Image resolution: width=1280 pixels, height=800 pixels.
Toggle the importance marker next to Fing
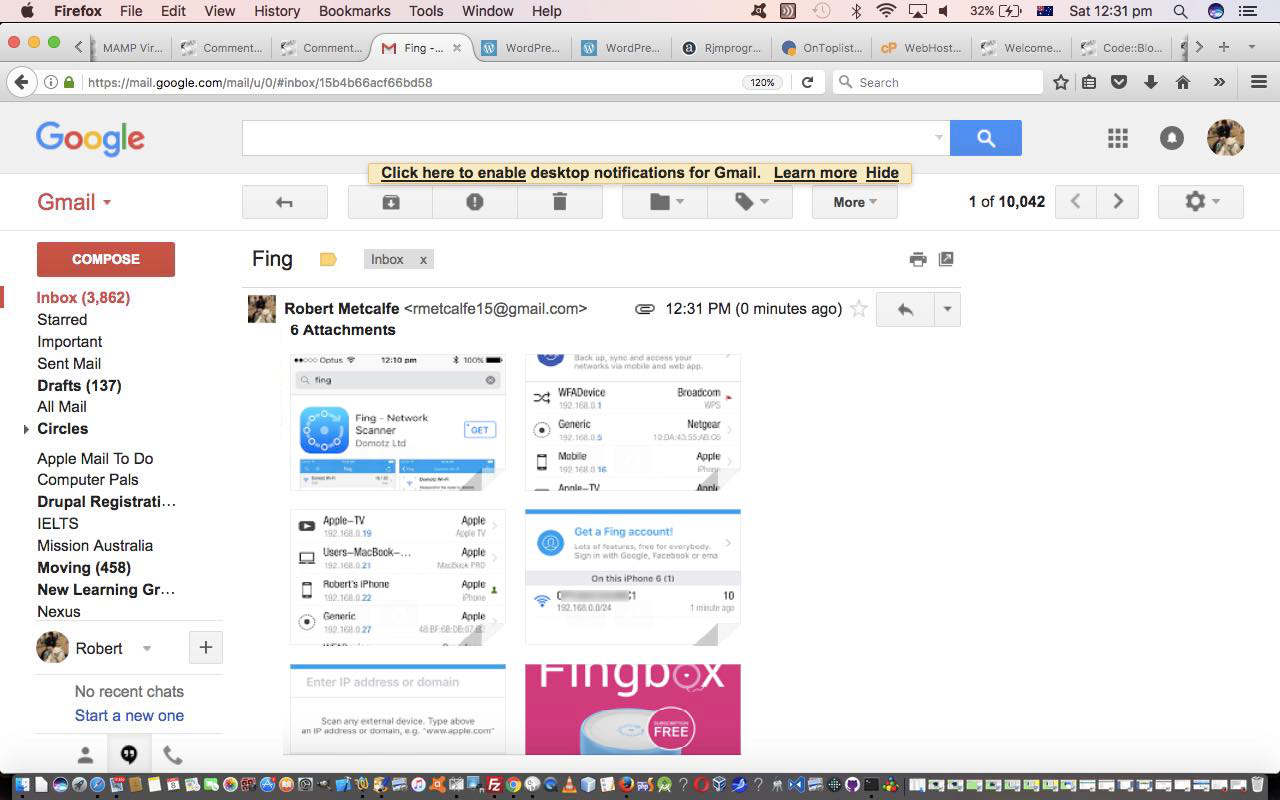[x=328, y=260]
